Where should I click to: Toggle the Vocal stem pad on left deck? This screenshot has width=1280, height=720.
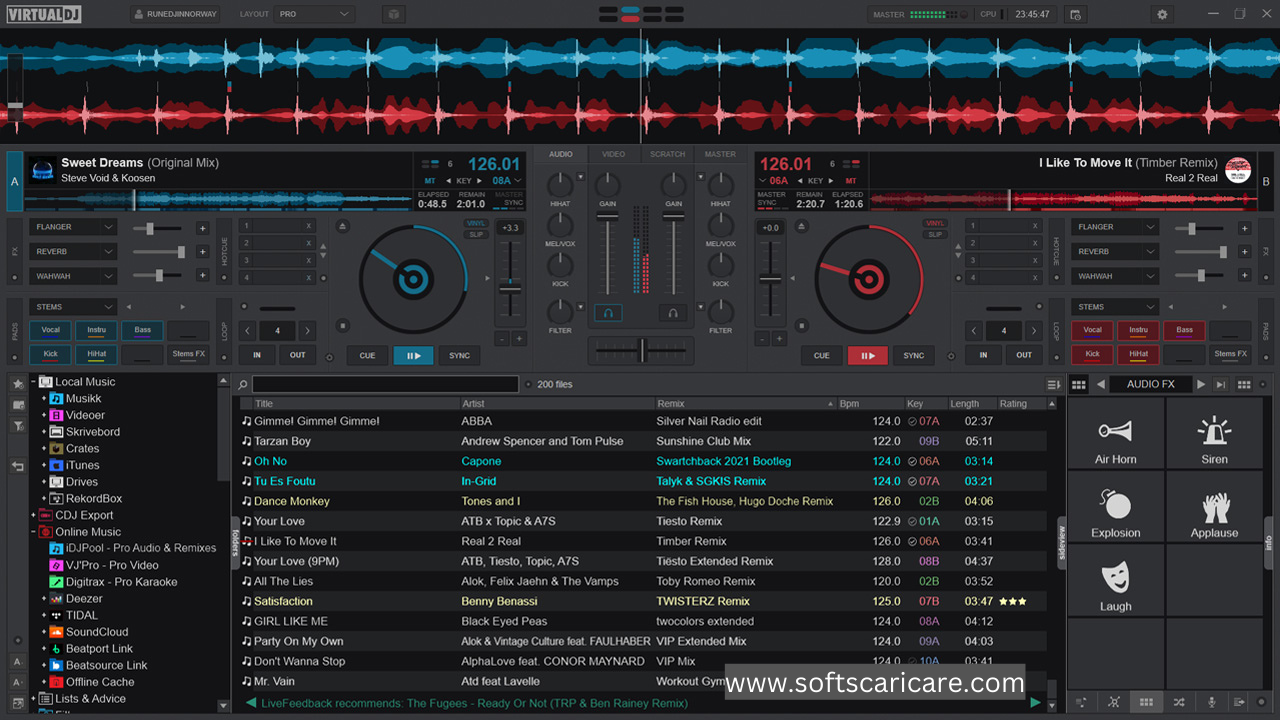pyautogui.click(x=50, y=331)
